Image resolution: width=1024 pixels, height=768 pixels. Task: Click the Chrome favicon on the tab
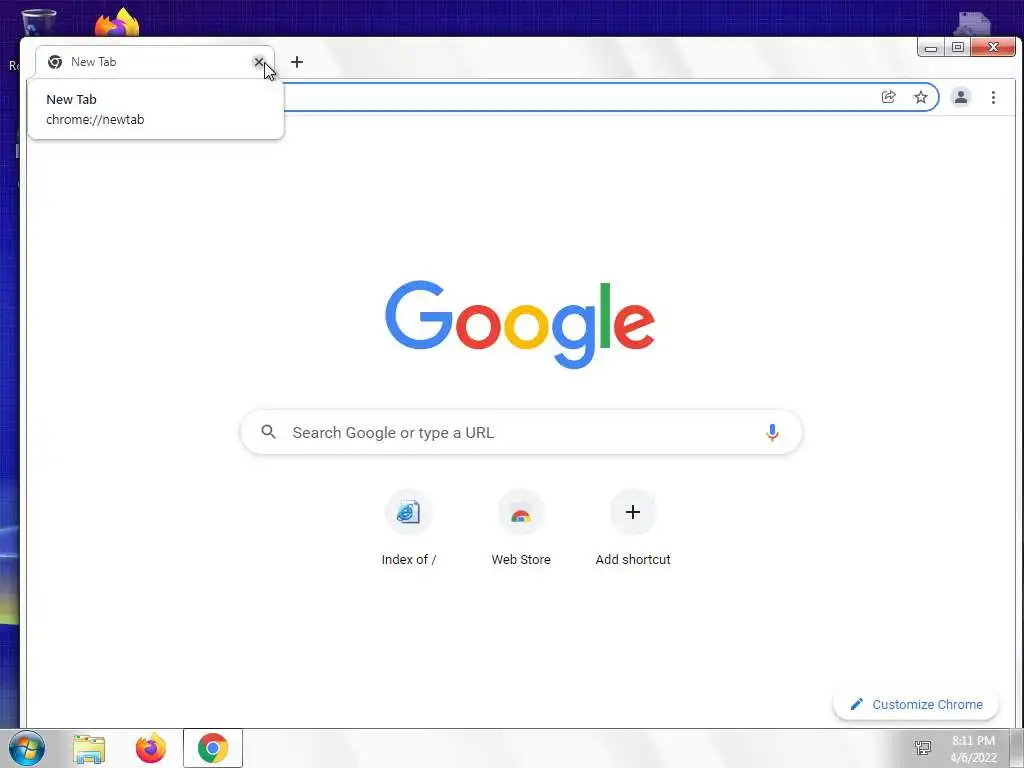[x=55, y=62]
